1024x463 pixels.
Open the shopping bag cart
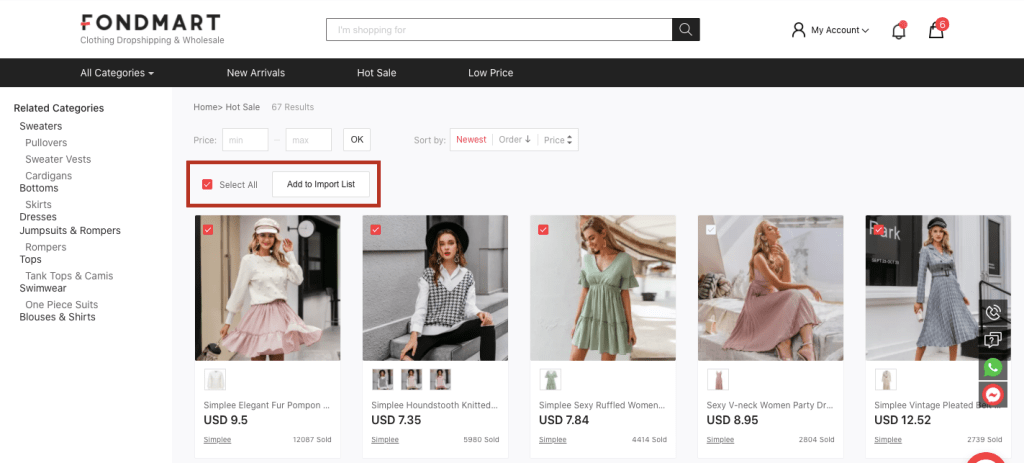[936, 30]
